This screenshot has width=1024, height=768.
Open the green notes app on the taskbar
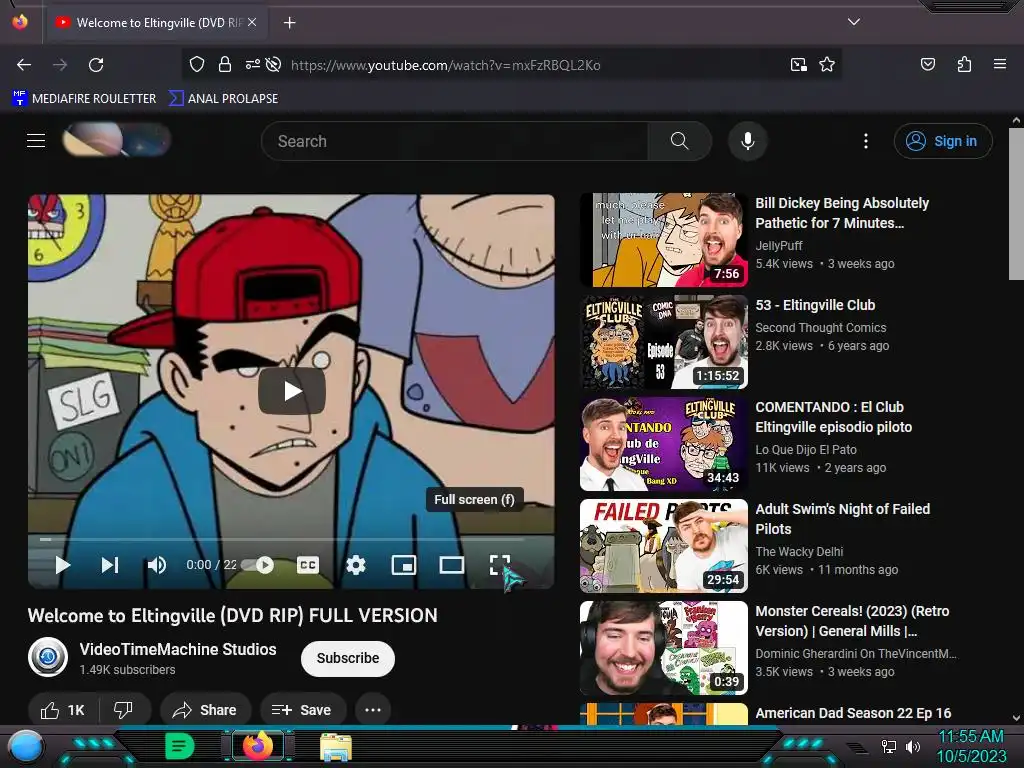(180, 746)
